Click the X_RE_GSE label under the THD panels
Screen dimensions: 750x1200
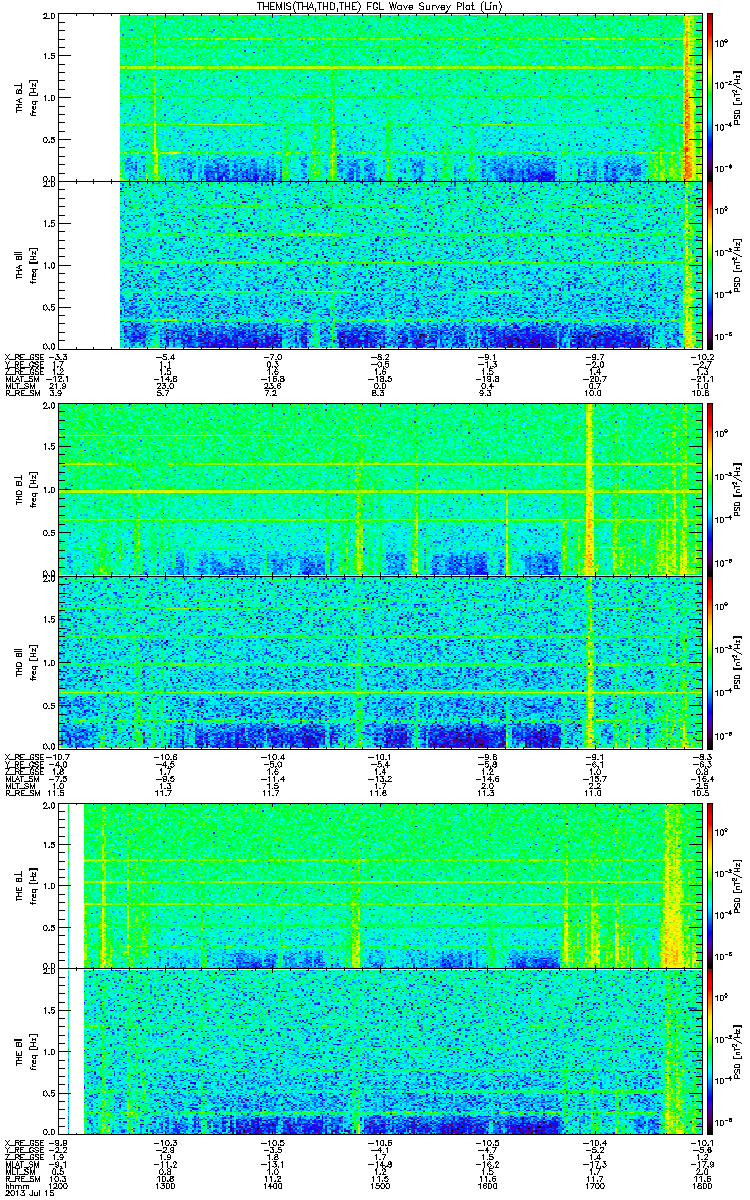[x=22, y=755]
